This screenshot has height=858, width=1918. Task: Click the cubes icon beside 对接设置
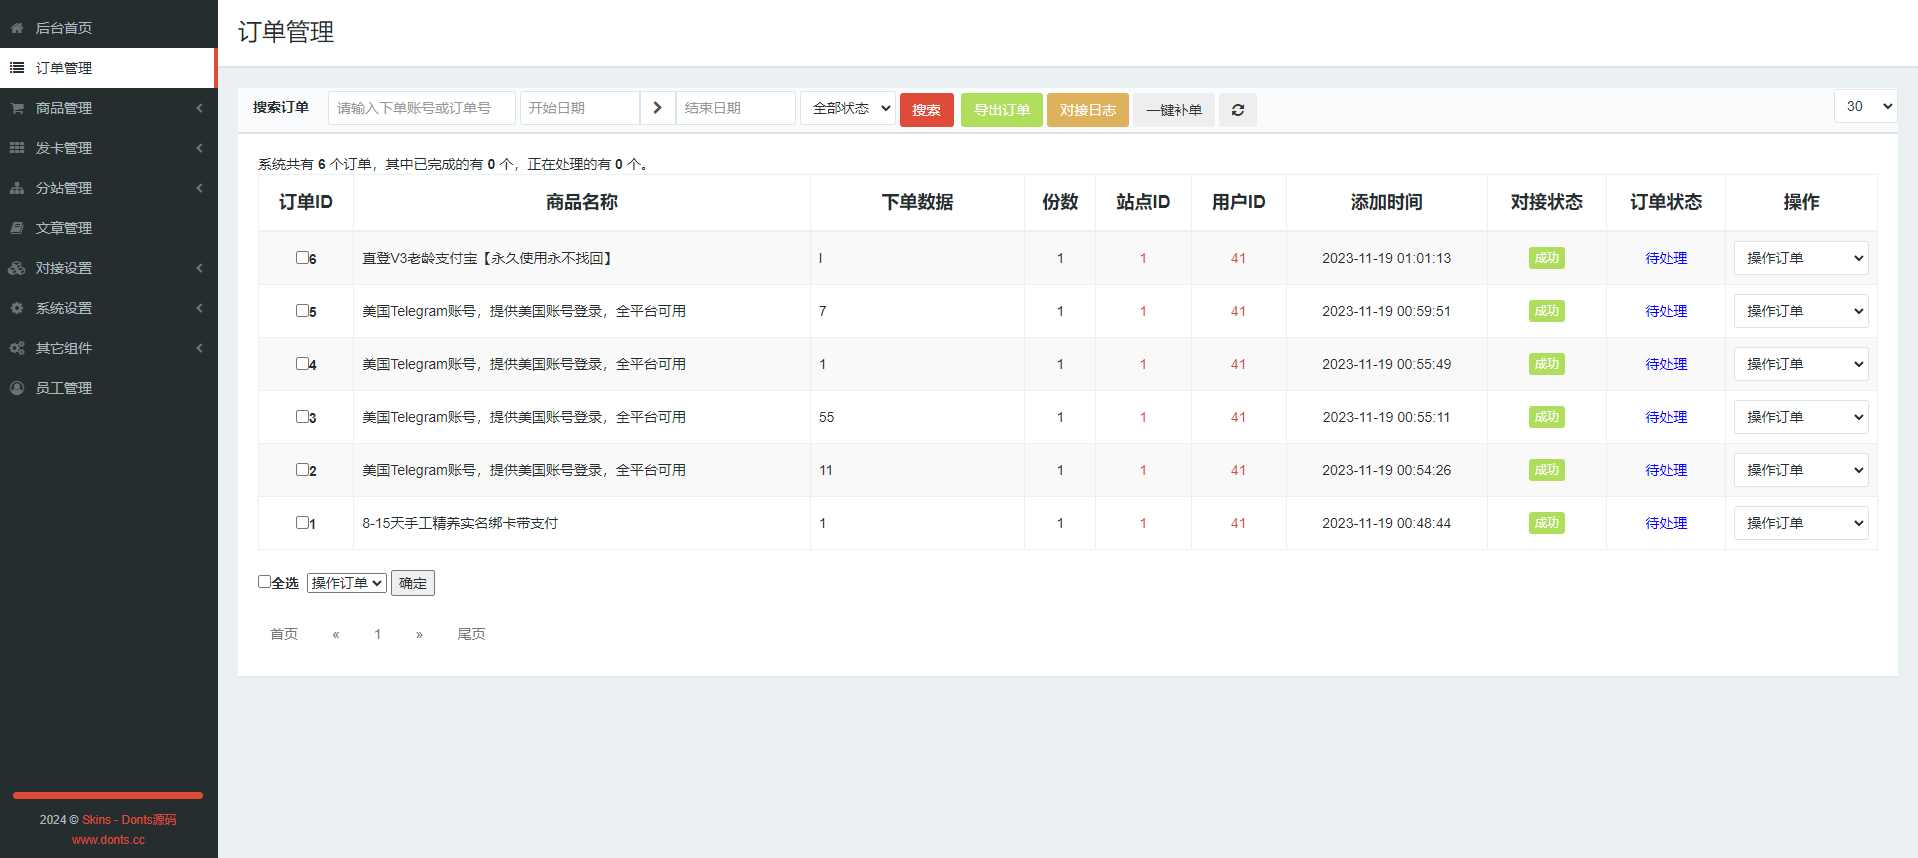pyautogui.click(x=17, y=268)
